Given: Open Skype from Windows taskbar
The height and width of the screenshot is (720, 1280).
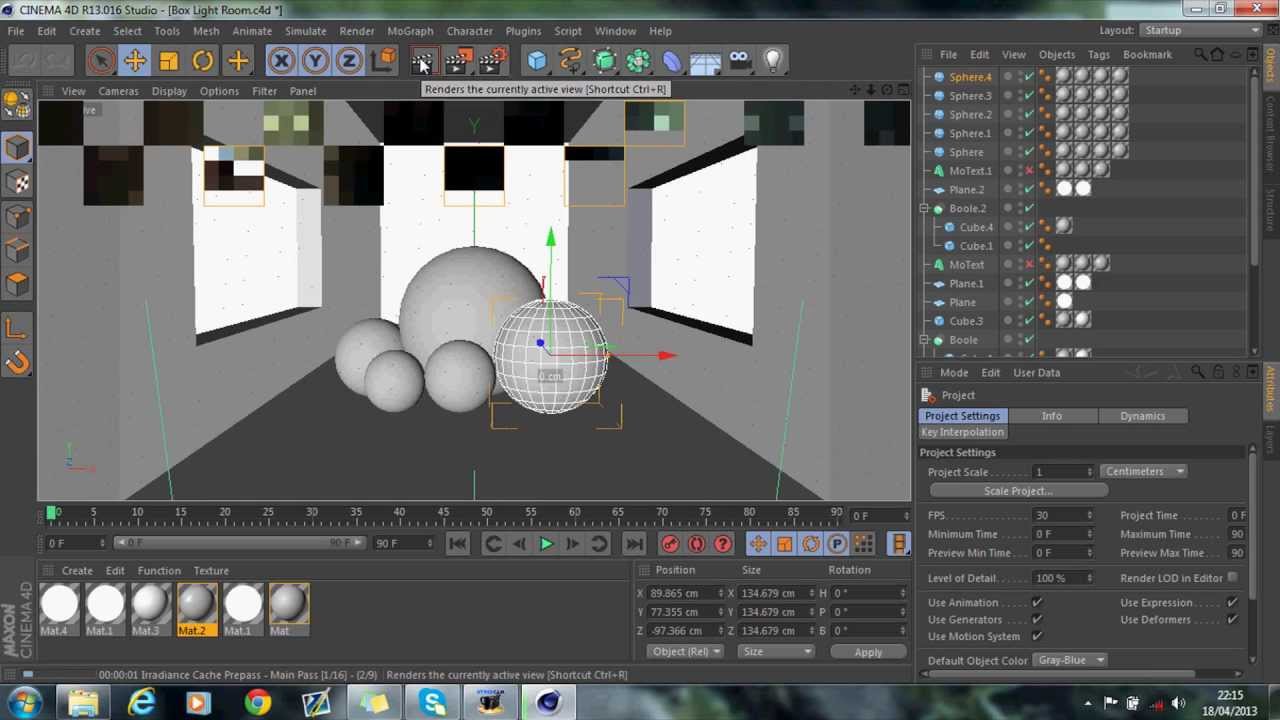Looking at the screenshot, I should tap(433, 703).
